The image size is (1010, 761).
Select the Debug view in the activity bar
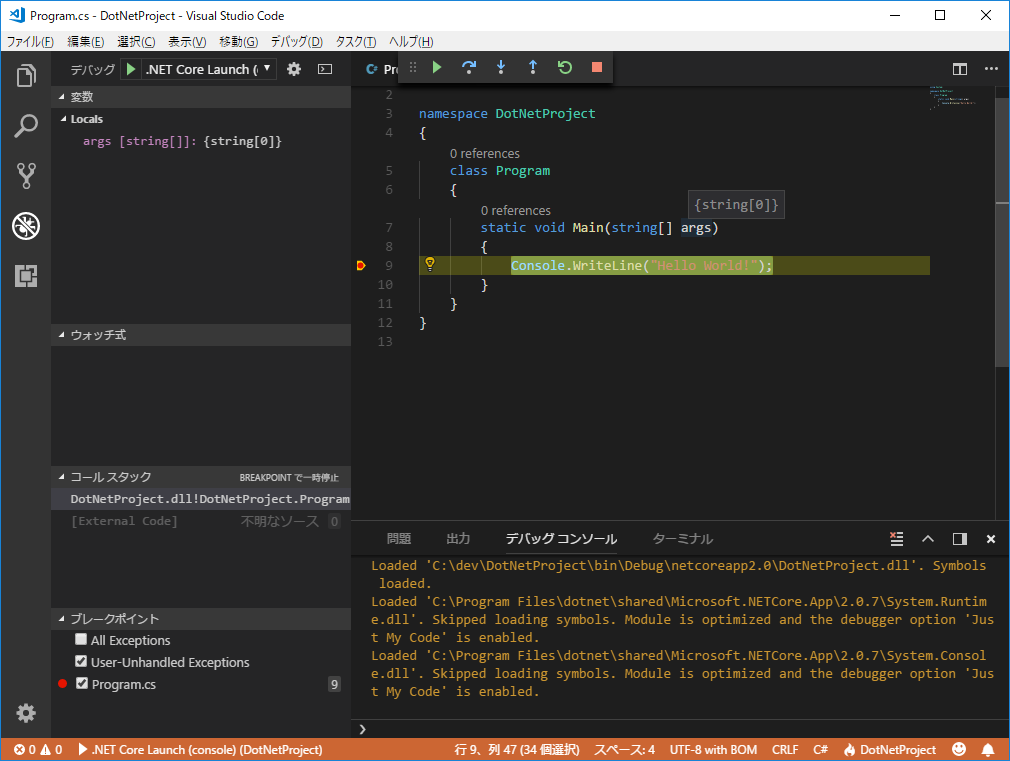click(x=25, y=227)
